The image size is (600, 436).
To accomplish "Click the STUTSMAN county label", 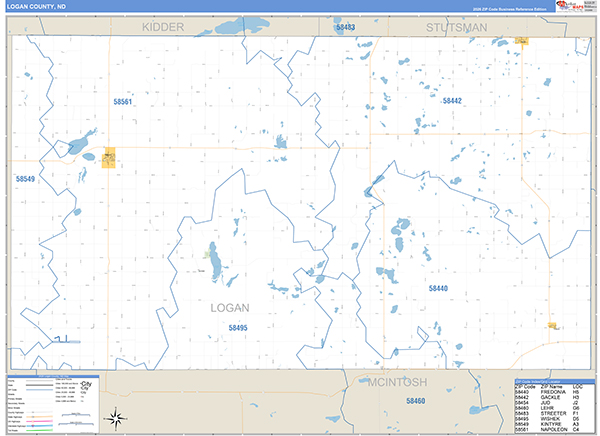I will tap(457, 28).
